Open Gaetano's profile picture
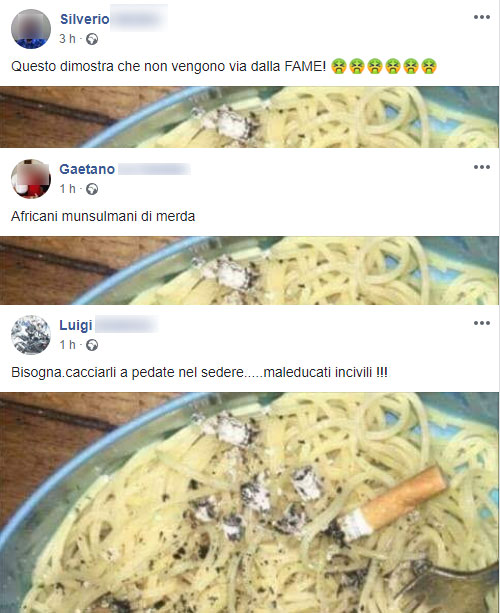The width and height of the screenshot is (500, 613). 31,179
